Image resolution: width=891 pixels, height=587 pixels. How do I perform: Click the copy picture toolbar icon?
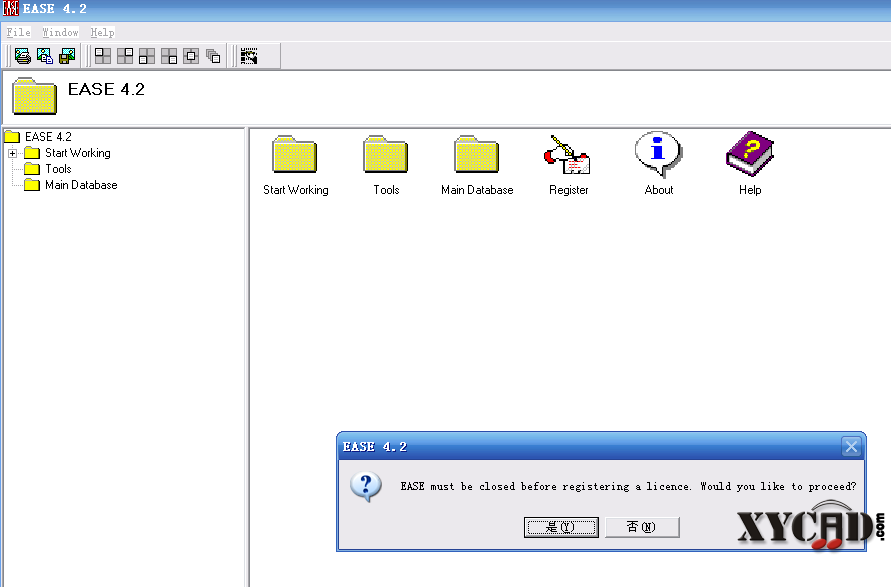[x=45, y=56]
